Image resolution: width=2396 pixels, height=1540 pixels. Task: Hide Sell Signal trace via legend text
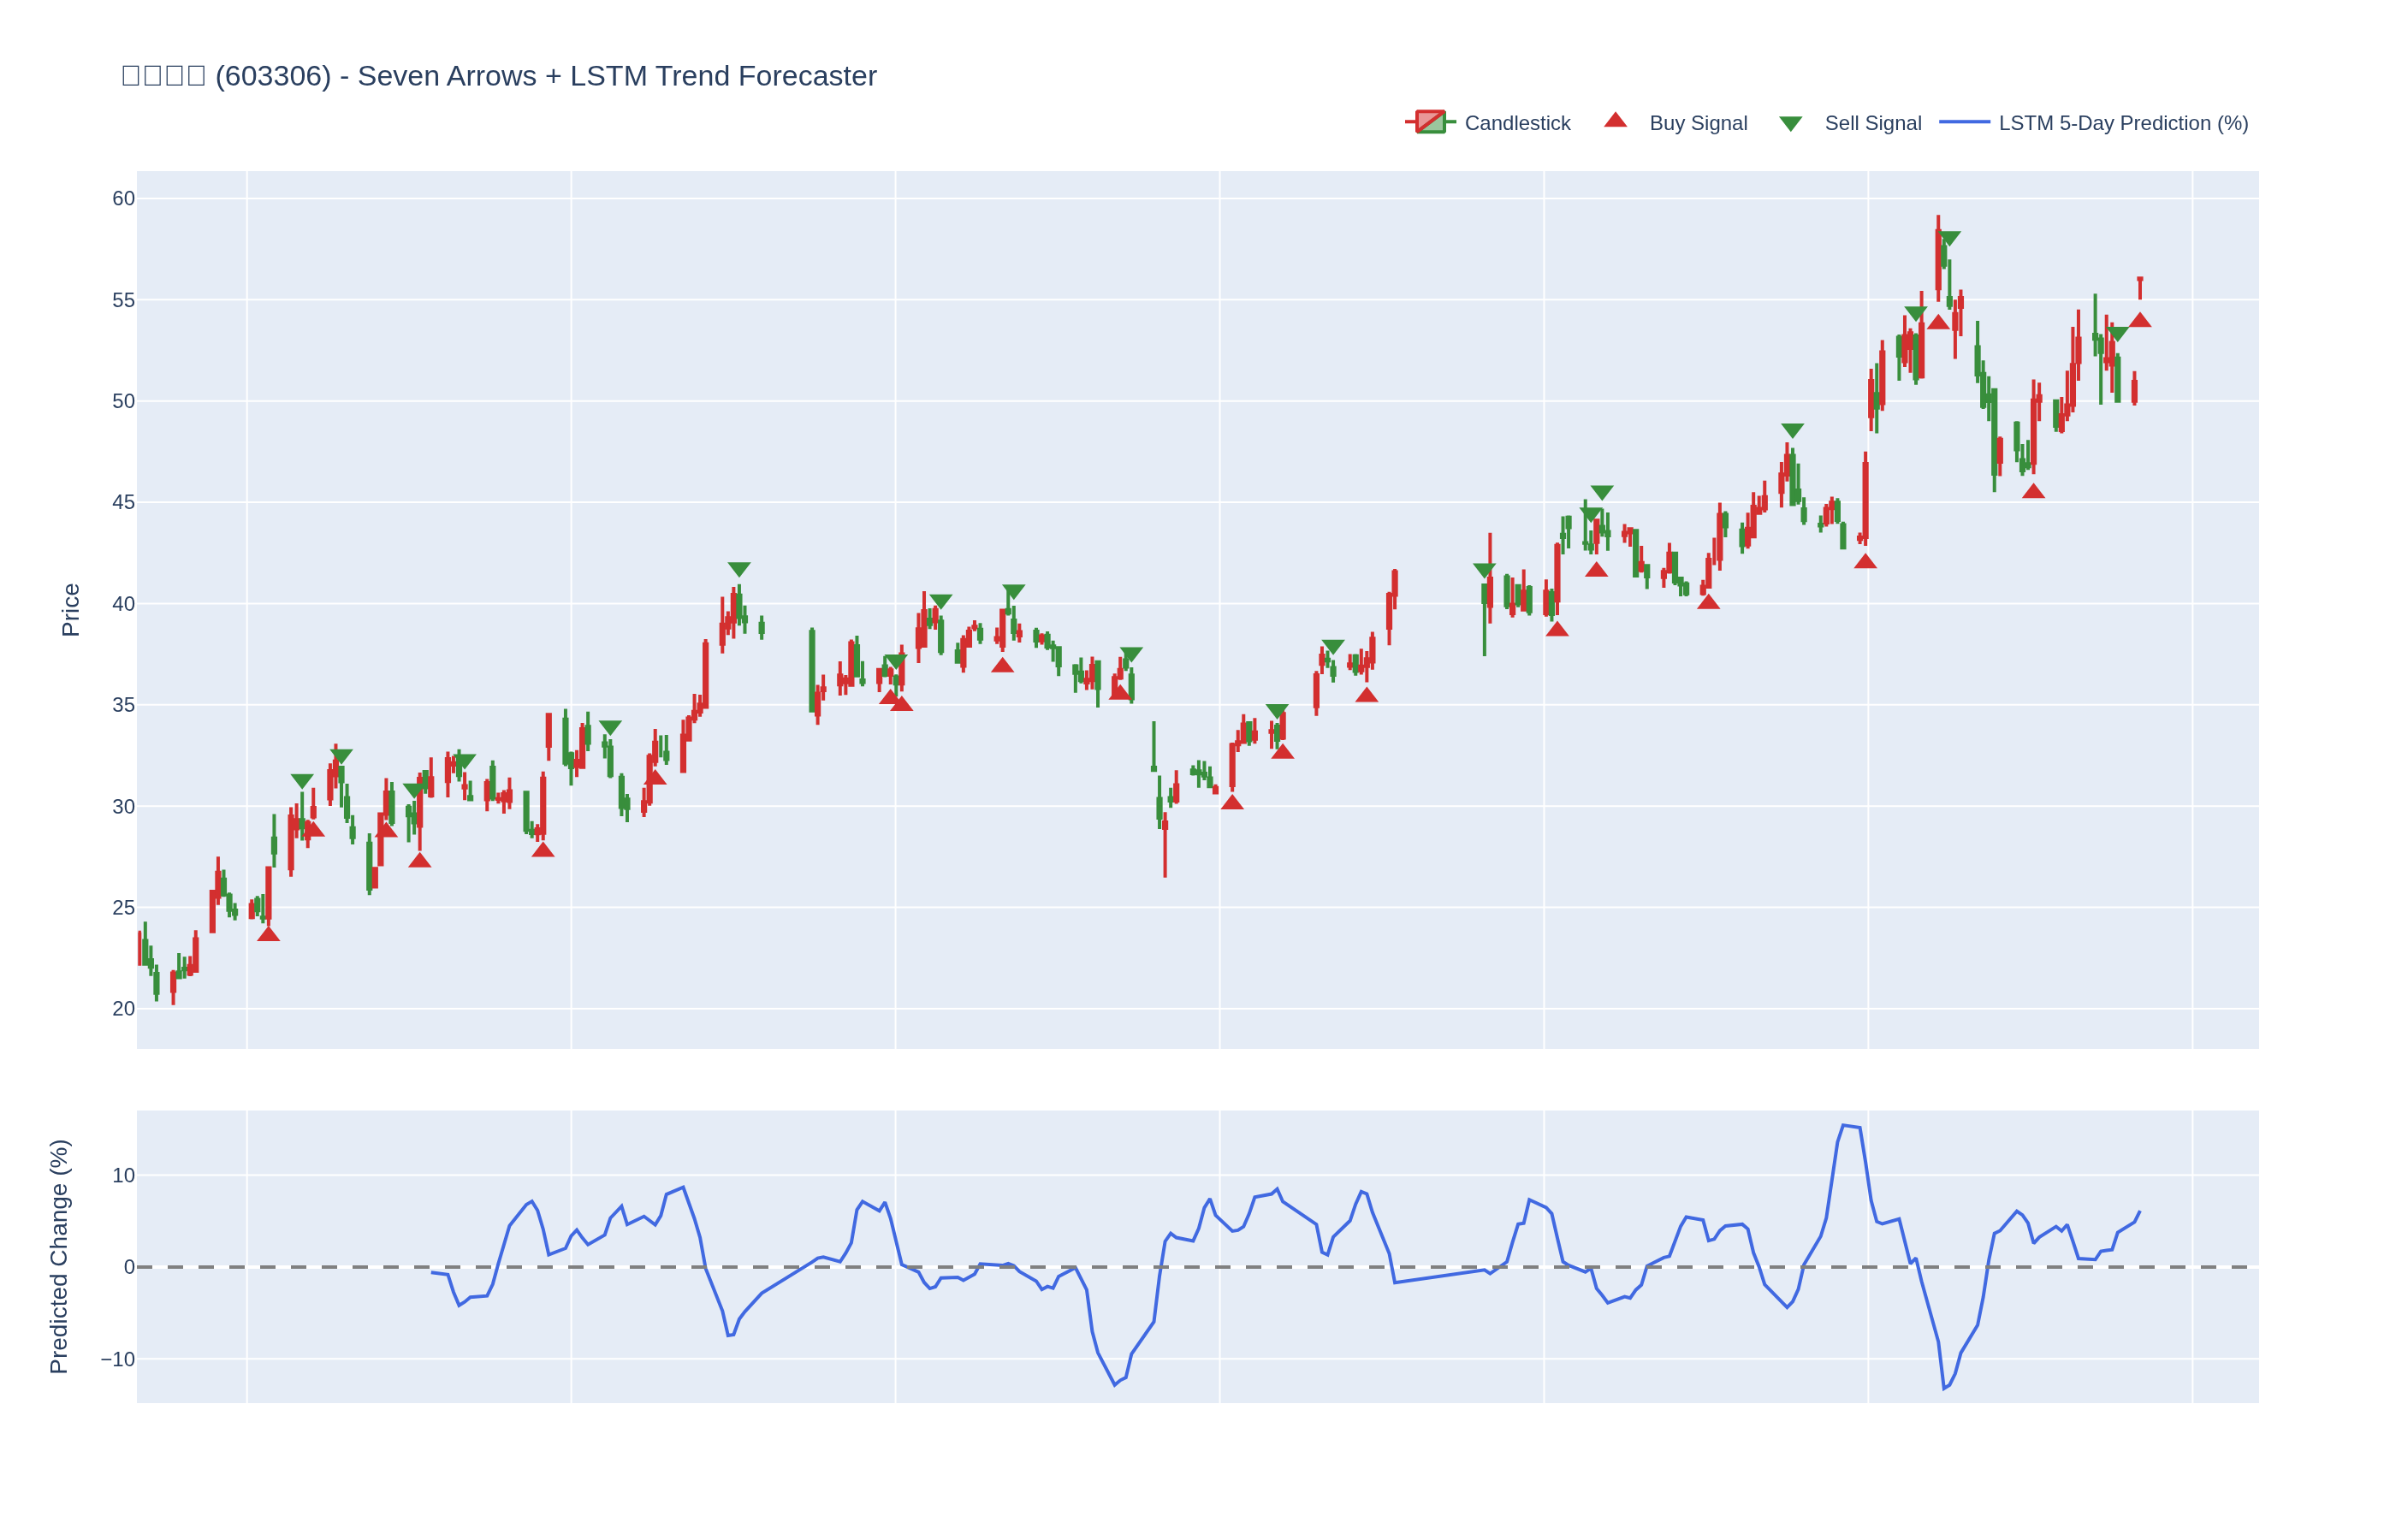click(1872, 123)
